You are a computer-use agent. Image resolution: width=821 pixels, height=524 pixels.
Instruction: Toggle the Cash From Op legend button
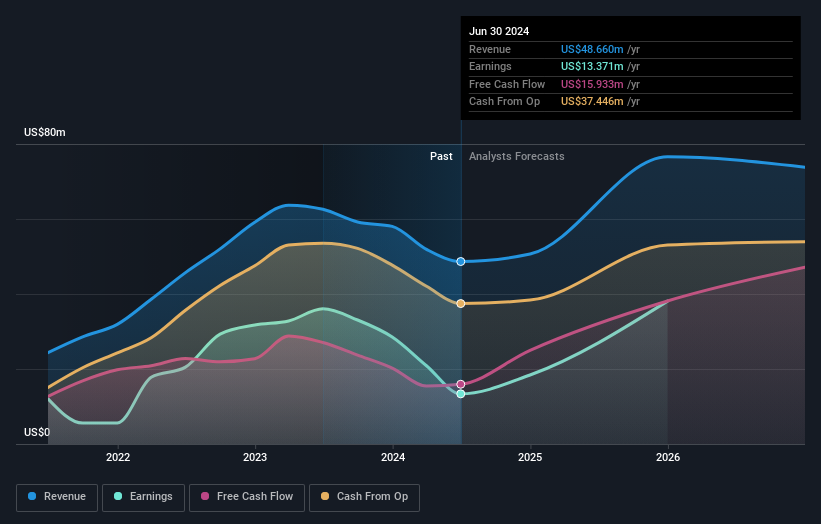coord(364,497)
